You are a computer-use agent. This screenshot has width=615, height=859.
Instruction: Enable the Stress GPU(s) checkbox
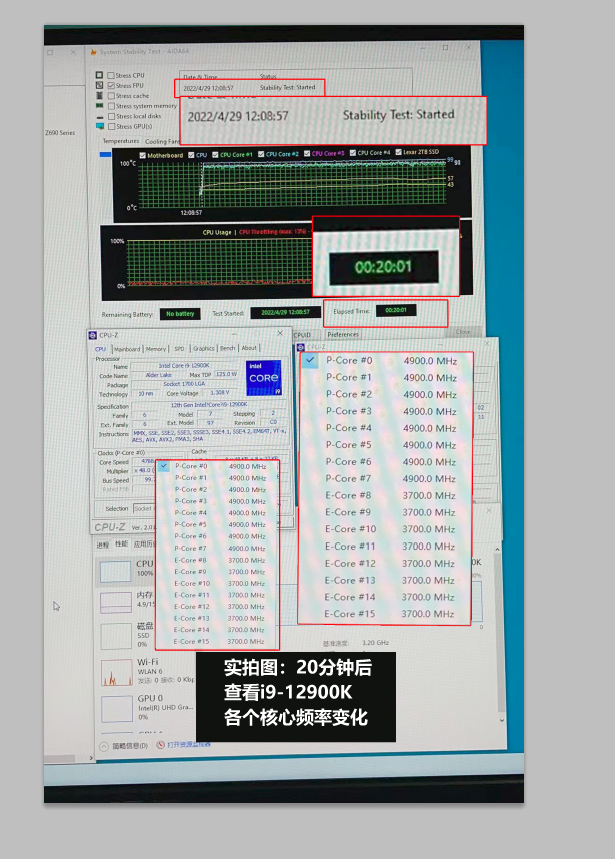tap(111, 127)
